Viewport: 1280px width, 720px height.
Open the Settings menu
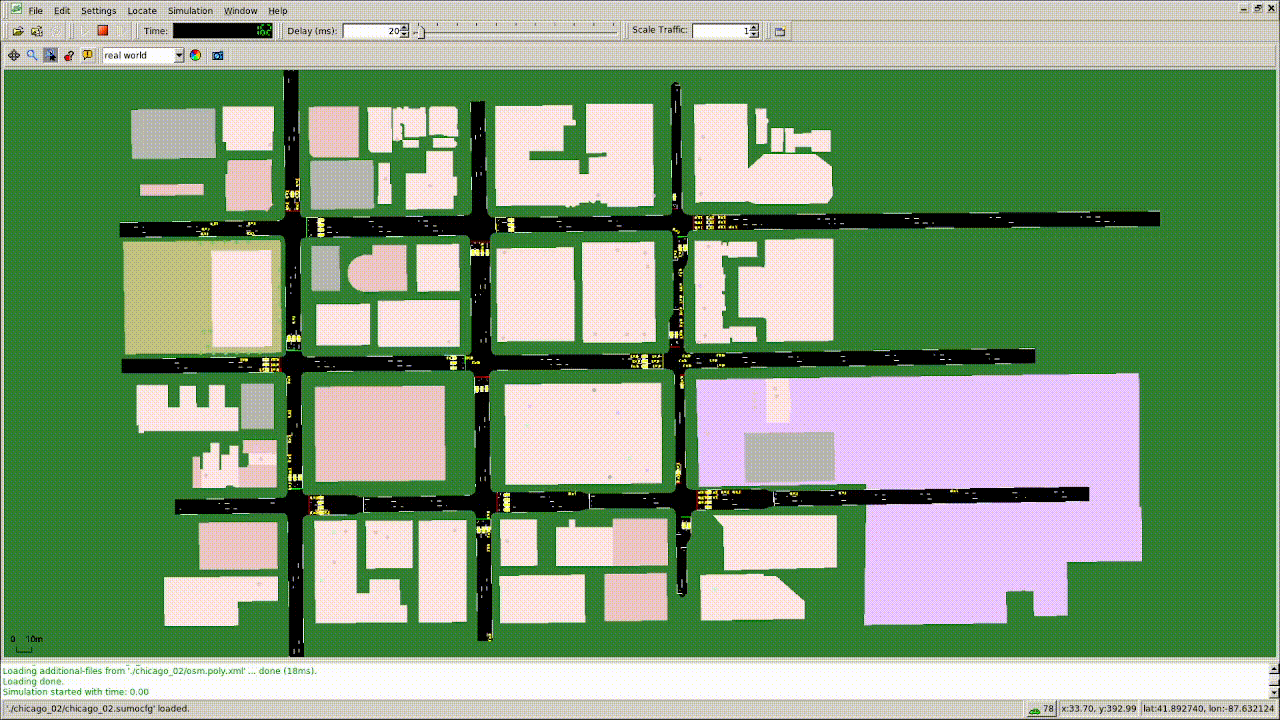click(x=98, y=11)
